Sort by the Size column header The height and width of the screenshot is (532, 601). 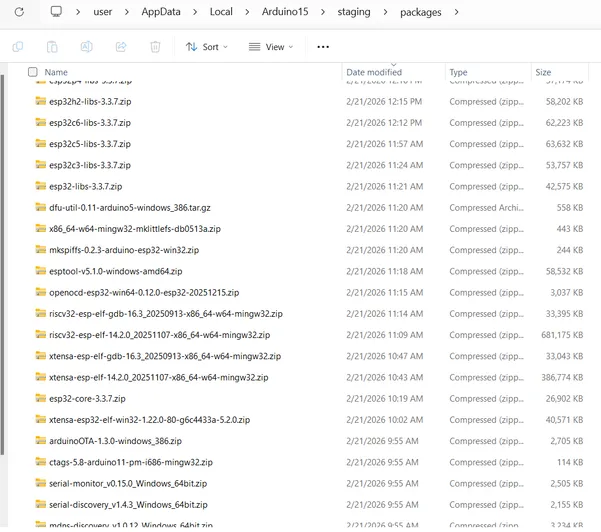pyautogui.click(x=543, y=72)
